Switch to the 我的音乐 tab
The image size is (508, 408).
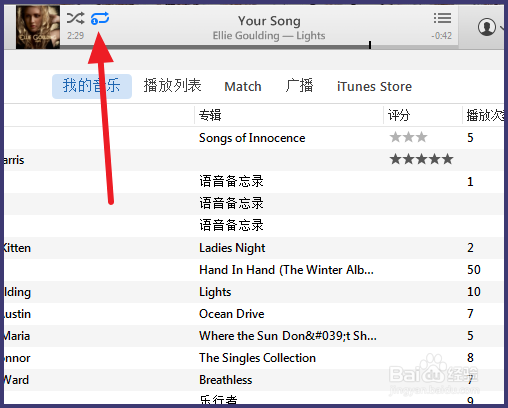92,86
